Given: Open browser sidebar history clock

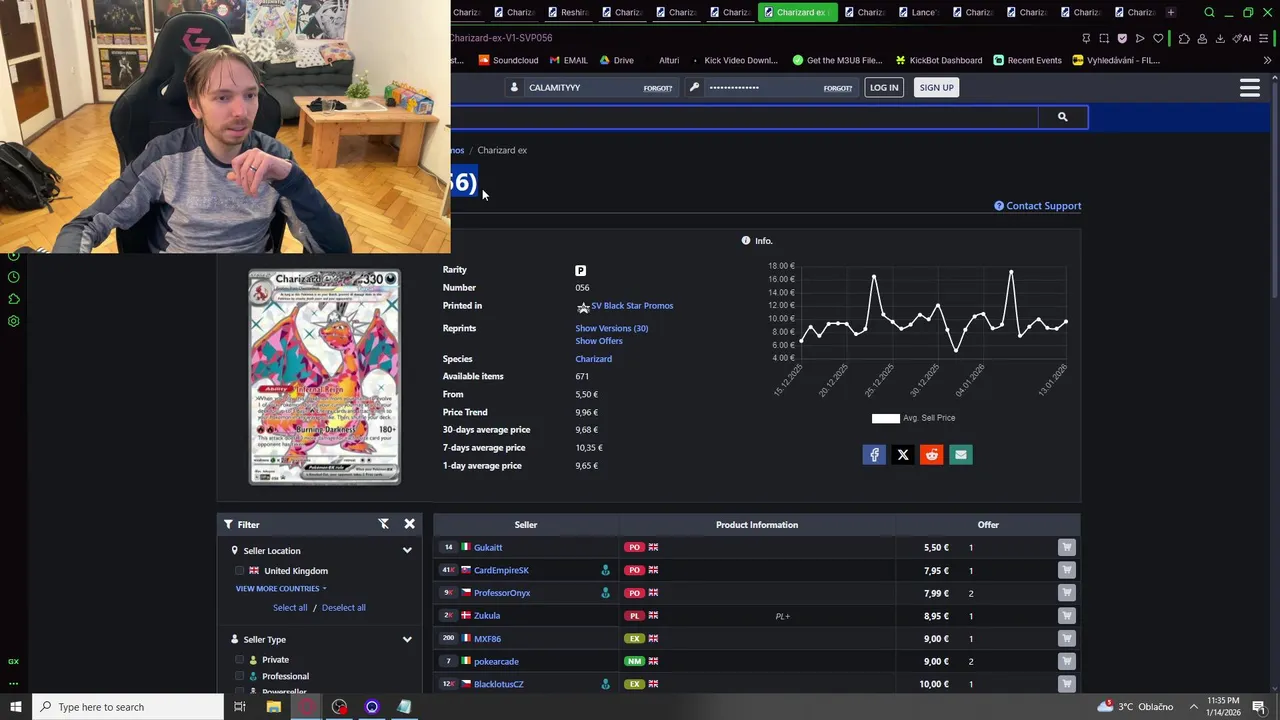Looking at the screenshot, I should point(14,277).
